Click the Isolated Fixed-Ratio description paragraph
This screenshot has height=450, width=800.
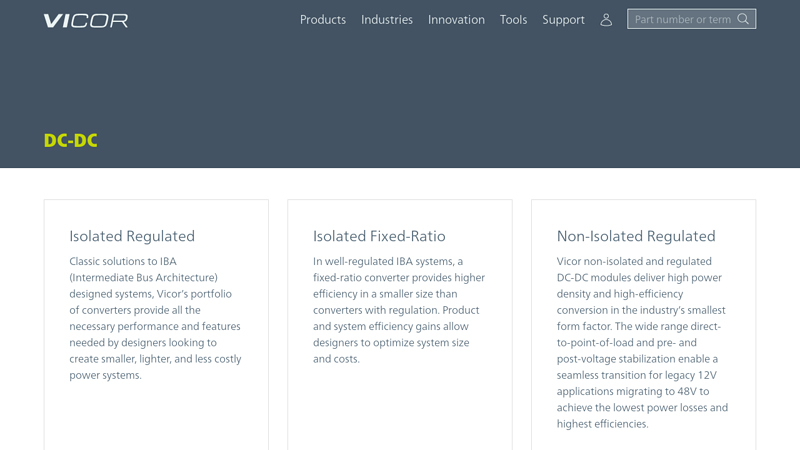399,310
